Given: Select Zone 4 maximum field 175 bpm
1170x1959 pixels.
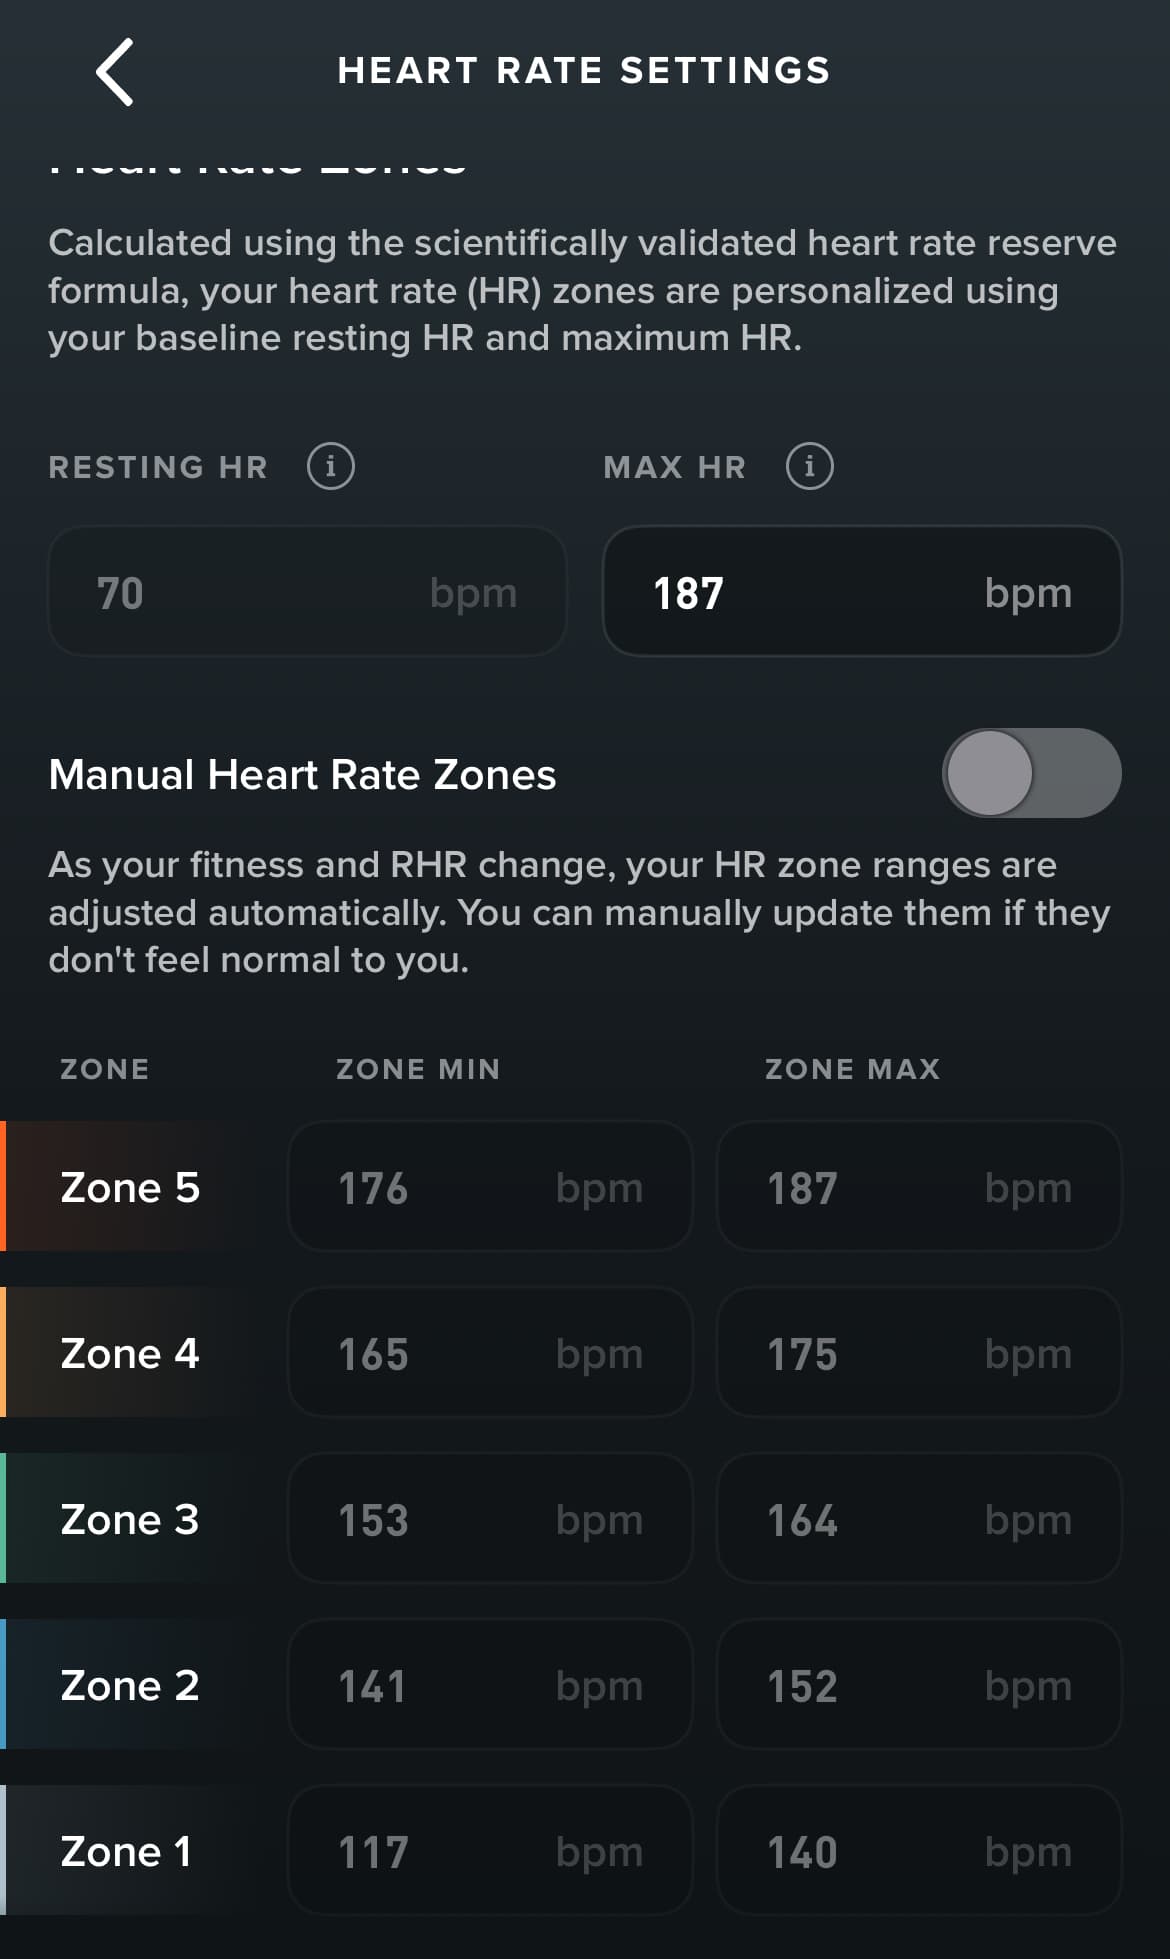Looking at the screenshot, I should tap(919, 1353).
